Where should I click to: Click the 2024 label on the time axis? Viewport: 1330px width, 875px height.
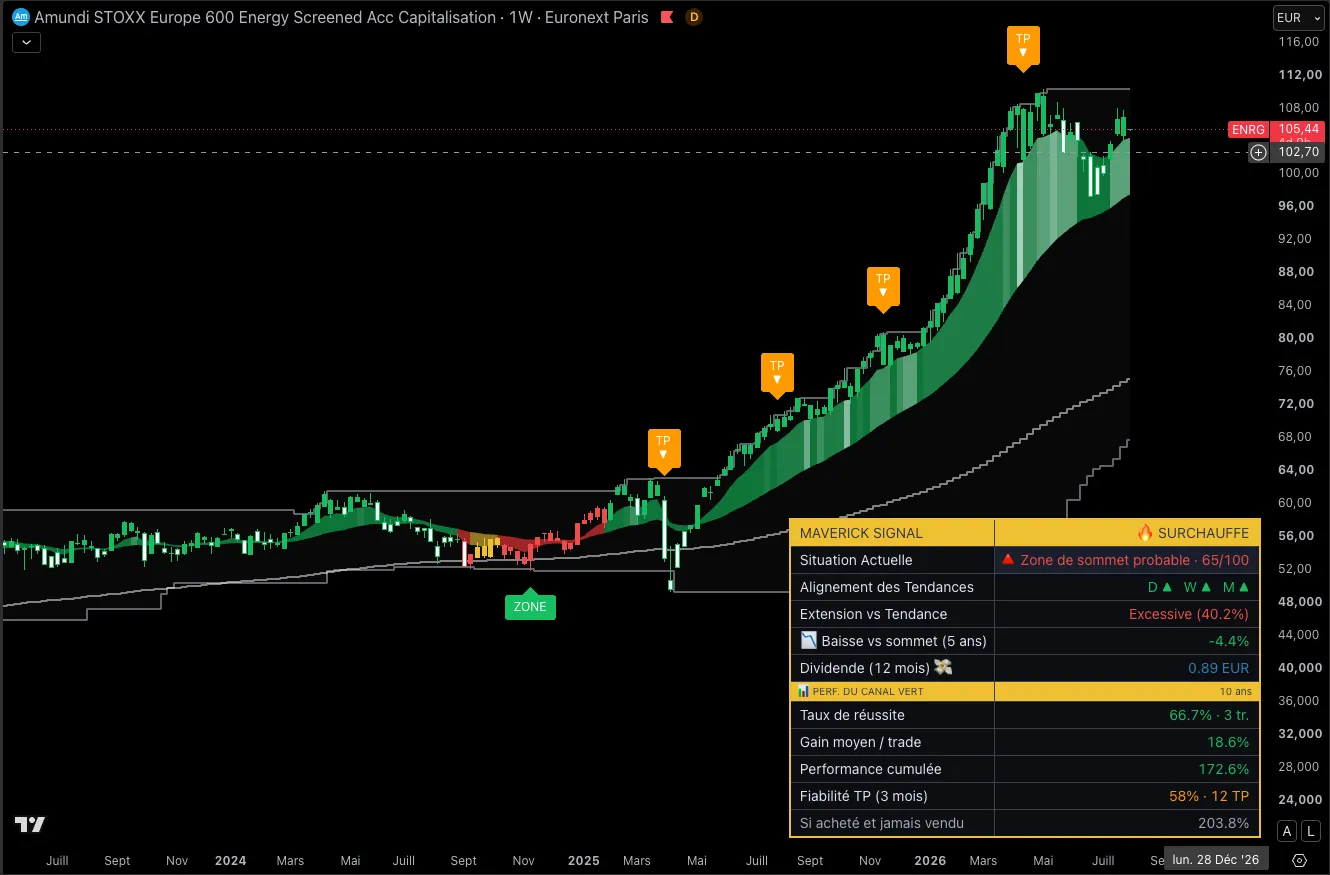click(230, 860)
